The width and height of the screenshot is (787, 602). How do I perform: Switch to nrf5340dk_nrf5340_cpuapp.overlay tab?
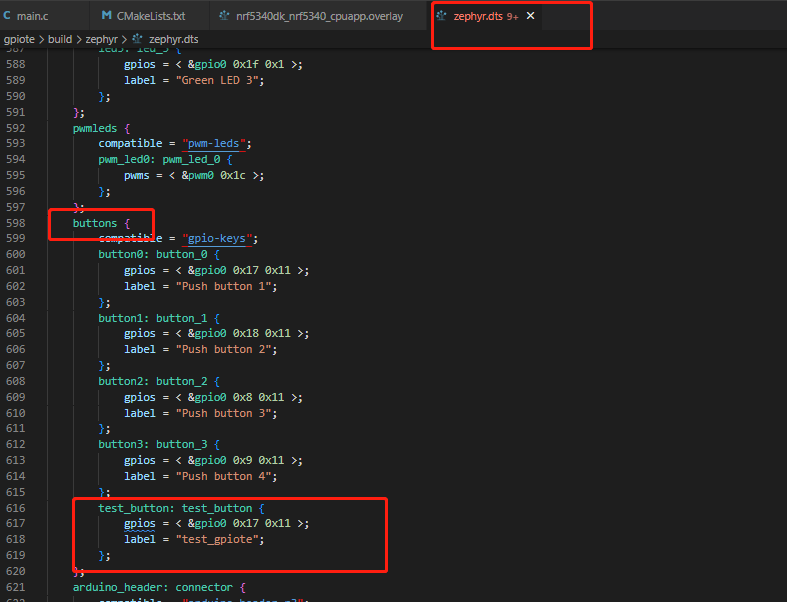coord(319,16)
